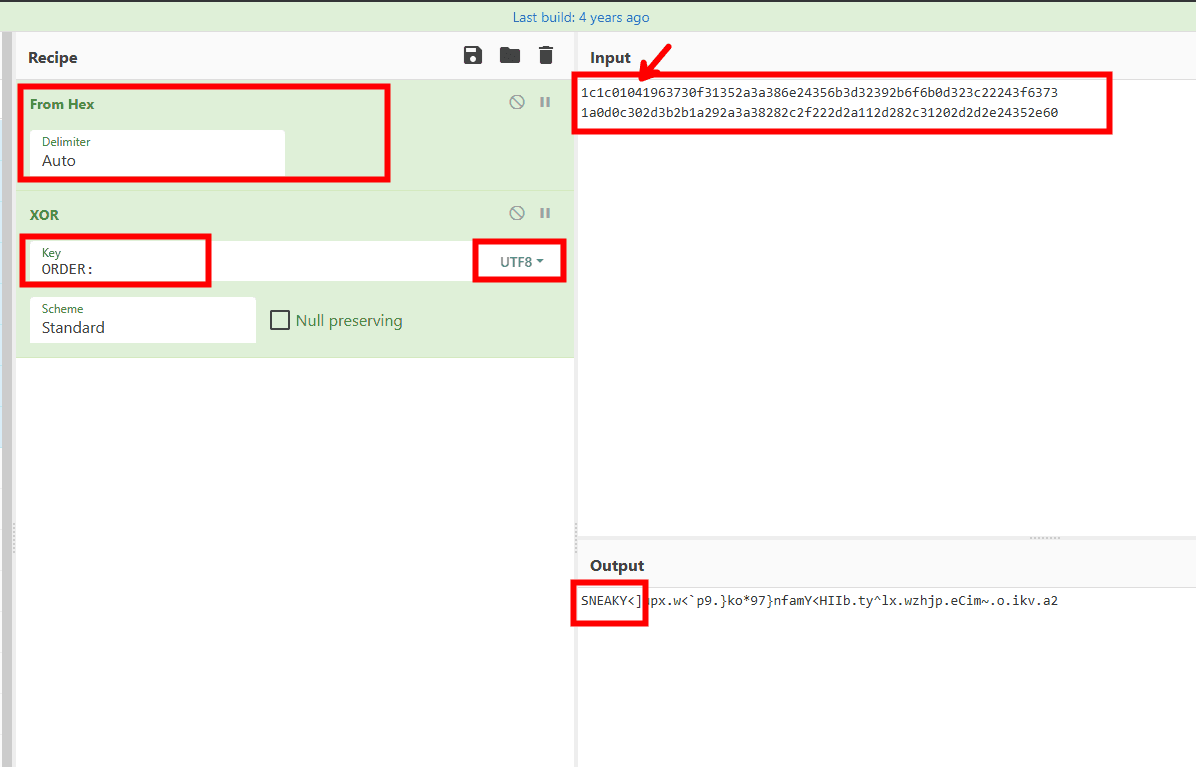The width and height of the screenshot is (1196, 767).
Task: Open the Load recipe folder icon
Action: [510, 56]
